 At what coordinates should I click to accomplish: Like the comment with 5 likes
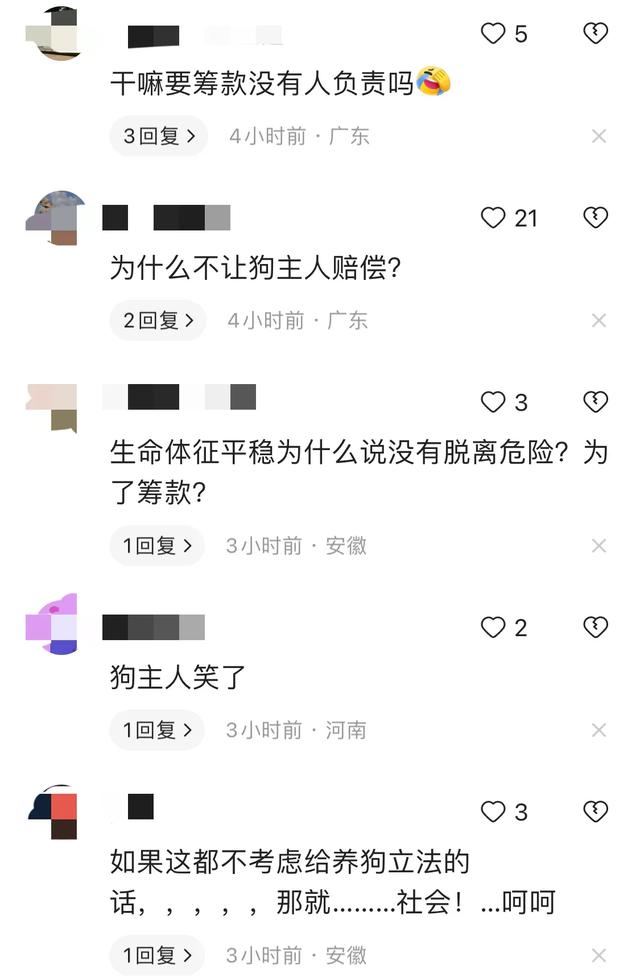pos(493,33)
